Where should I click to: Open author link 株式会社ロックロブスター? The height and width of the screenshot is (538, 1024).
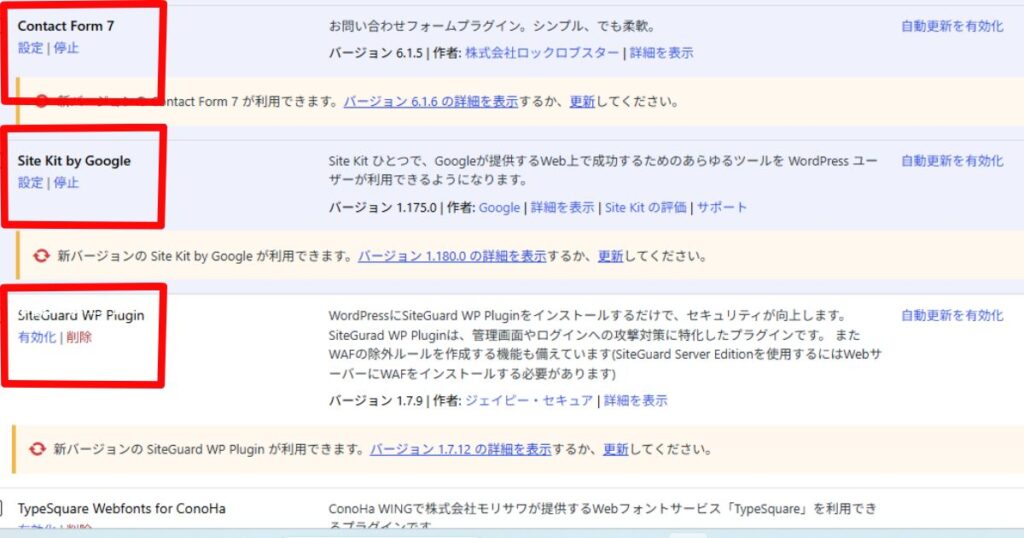click(x=541, y=53)
